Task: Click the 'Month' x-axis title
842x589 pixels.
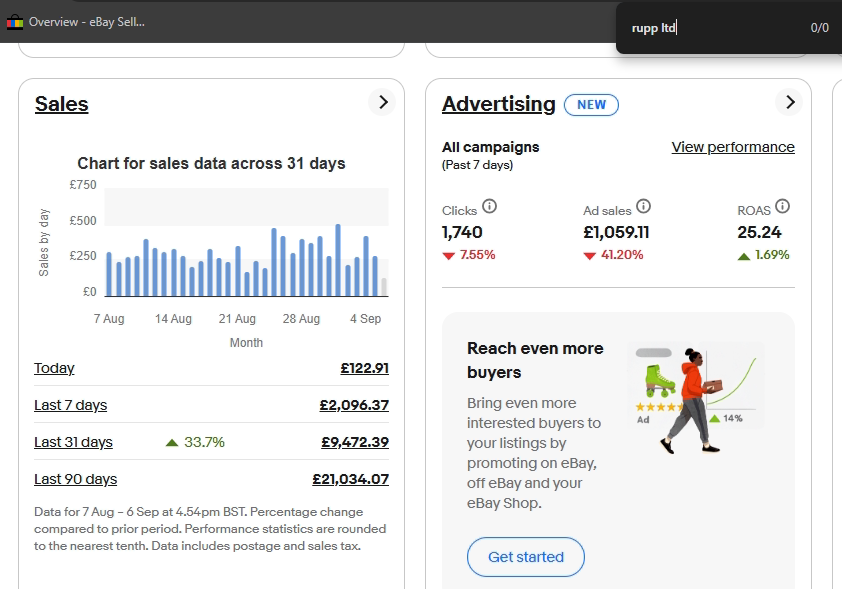Action: (x=246, y=343)
